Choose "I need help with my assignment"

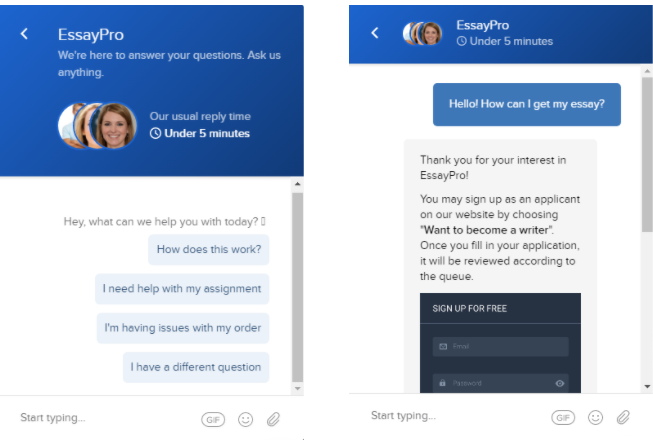[182, 289]
